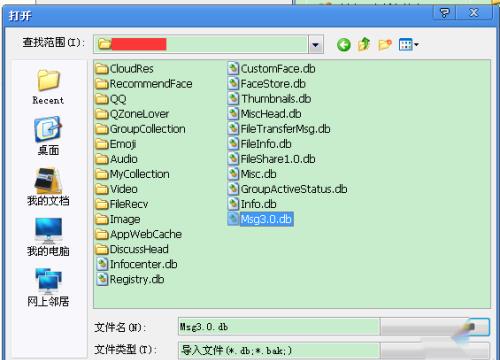This screenshot has width=500, height=360.
Task: Click the help question mark button
Action: [x=444, y=13]
